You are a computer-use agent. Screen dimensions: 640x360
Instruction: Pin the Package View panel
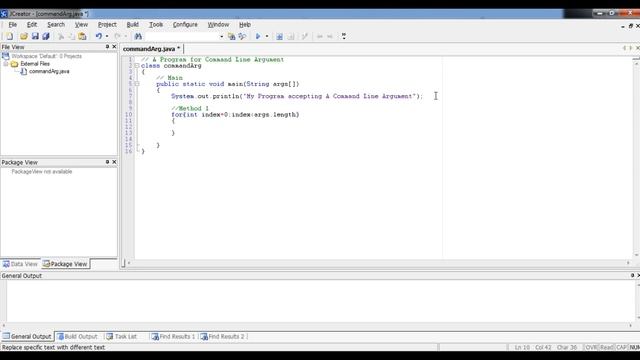pyautogui.click(x=107, y=162)
